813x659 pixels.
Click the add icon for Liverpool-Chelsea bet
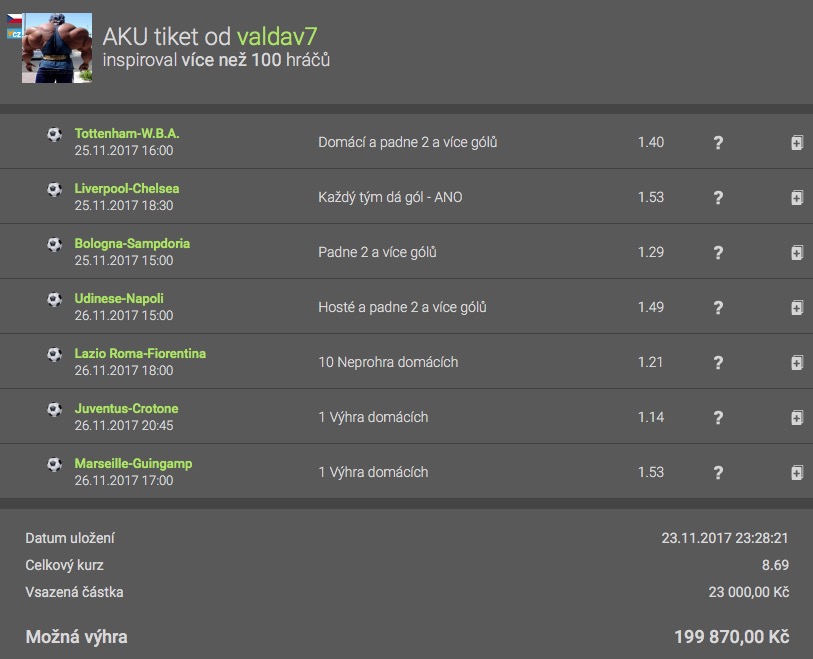click(x=797, y=198)
